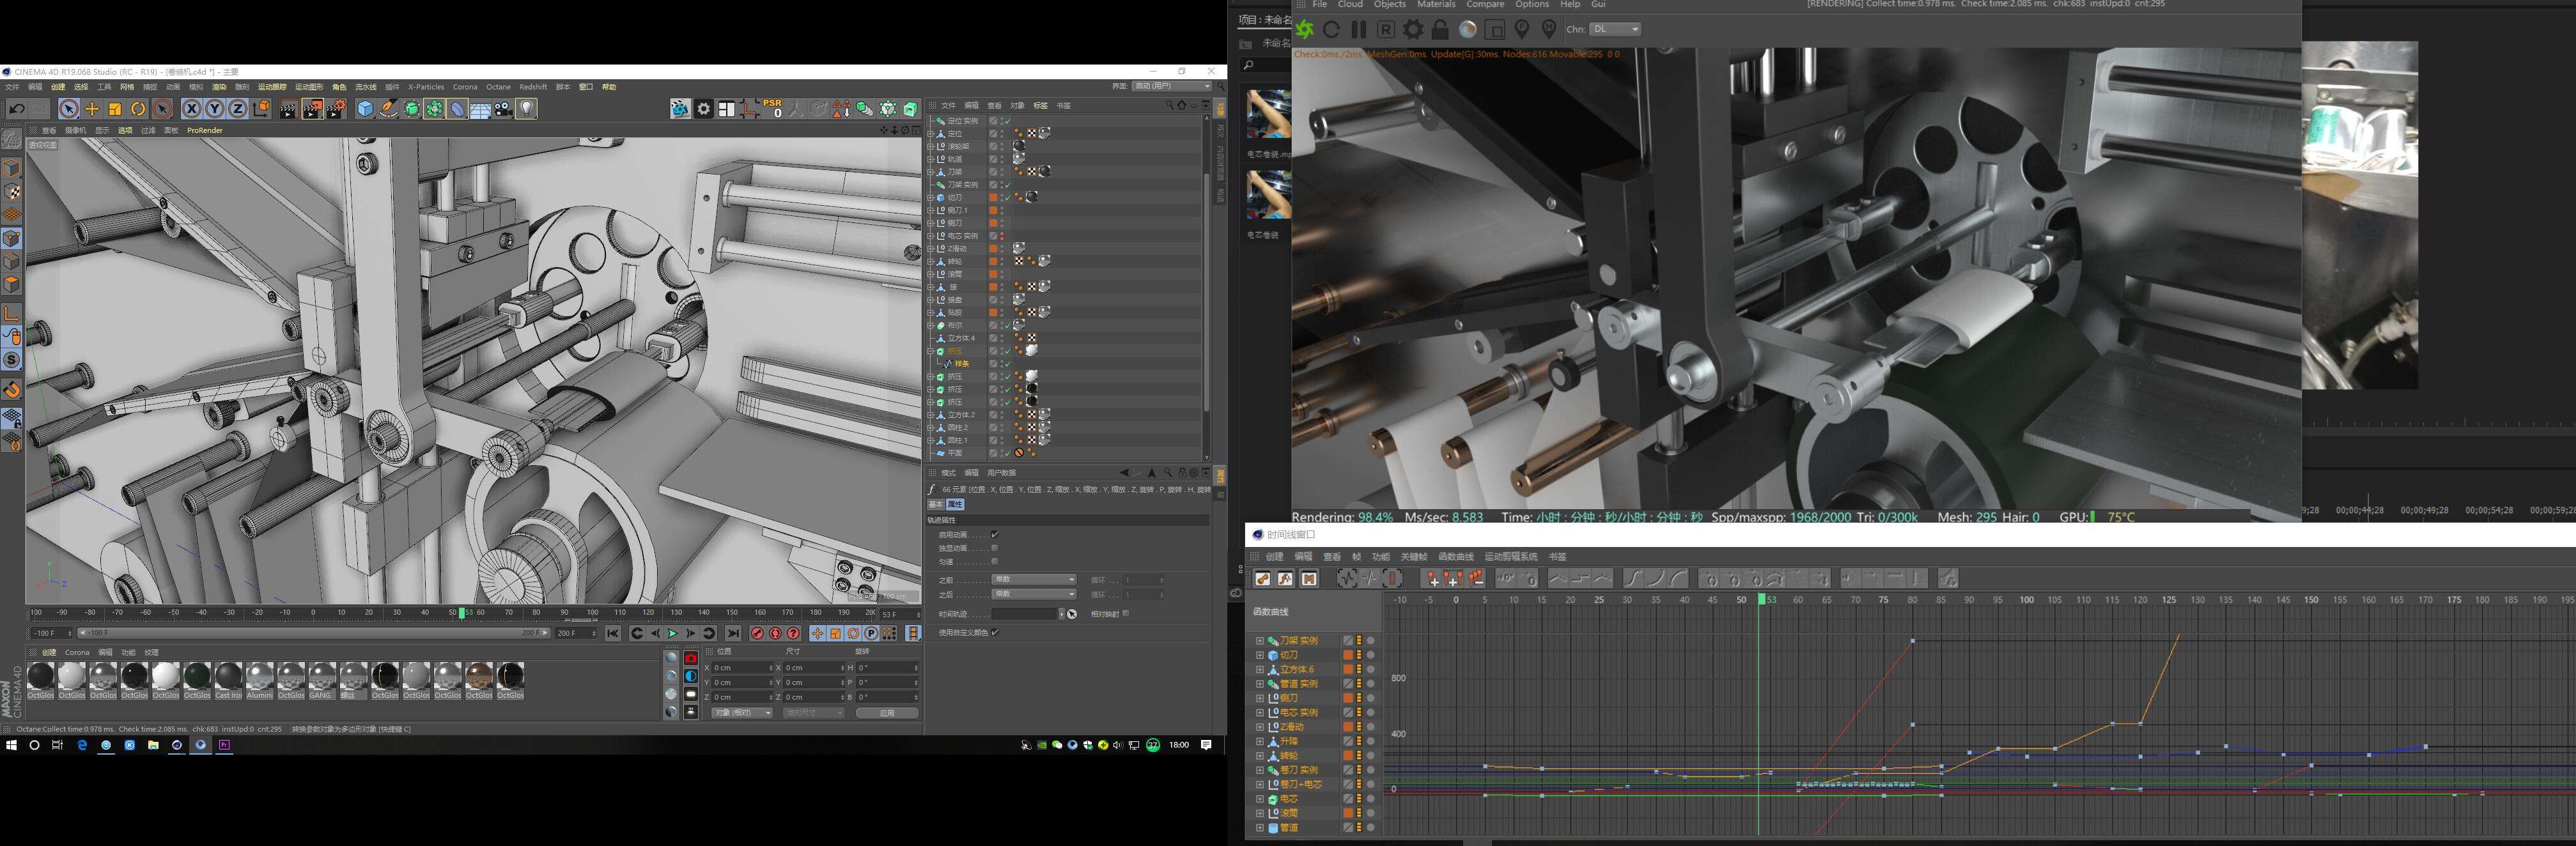Open Octane render settings gear icon
This screenshot has height=846, width=2576.
pyautogui.click(x=1413, y=29)
